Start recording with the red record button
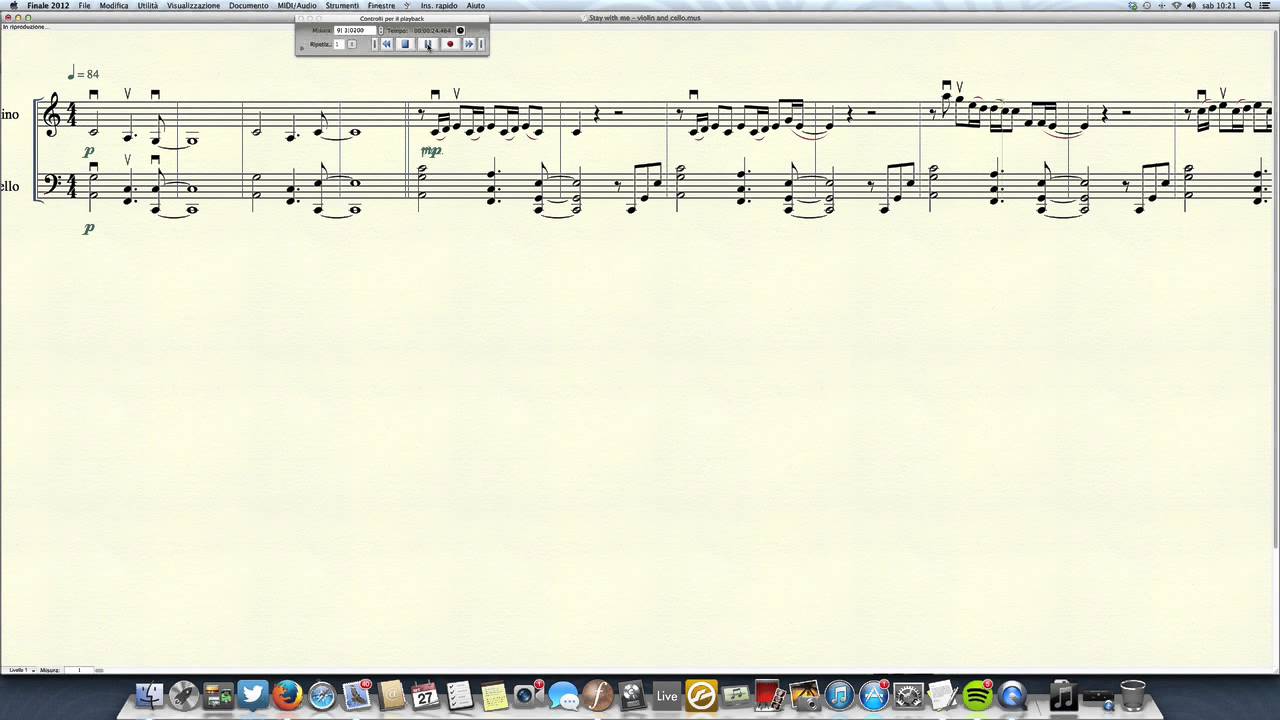 pyautogui.click(x=450, y=44)
